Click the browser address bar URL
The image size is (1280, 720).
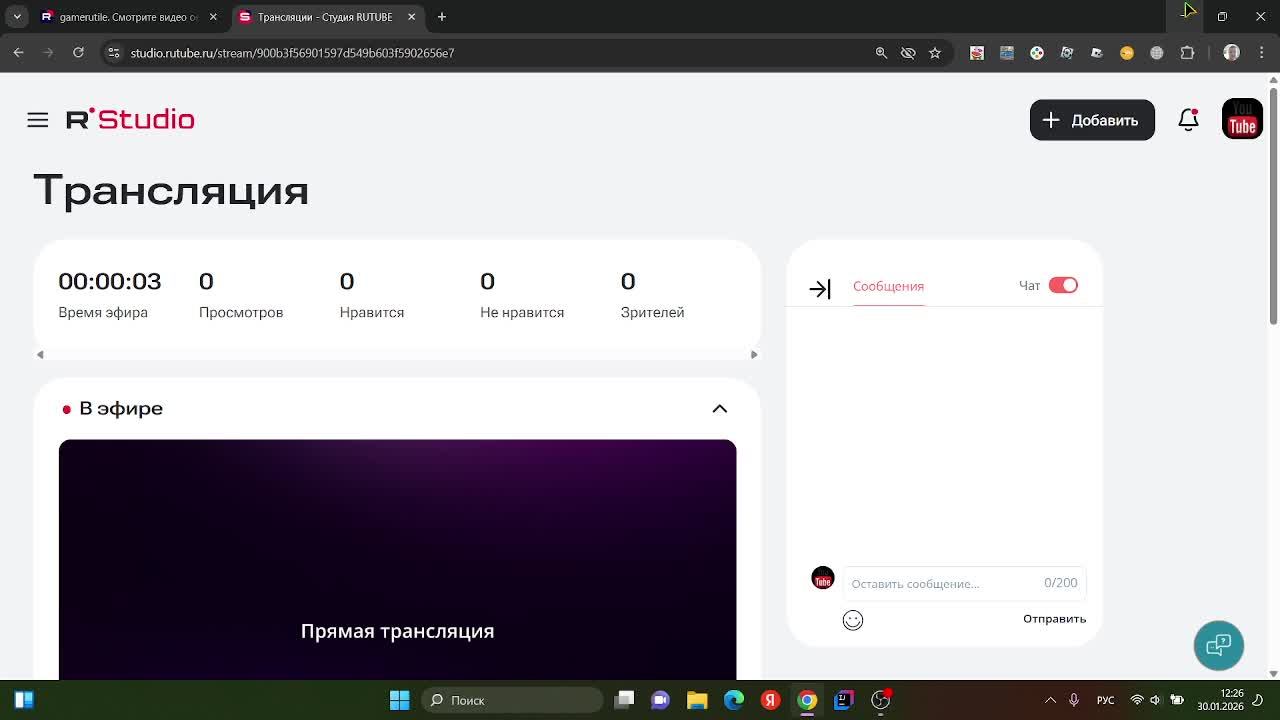[x=292, y=53]
